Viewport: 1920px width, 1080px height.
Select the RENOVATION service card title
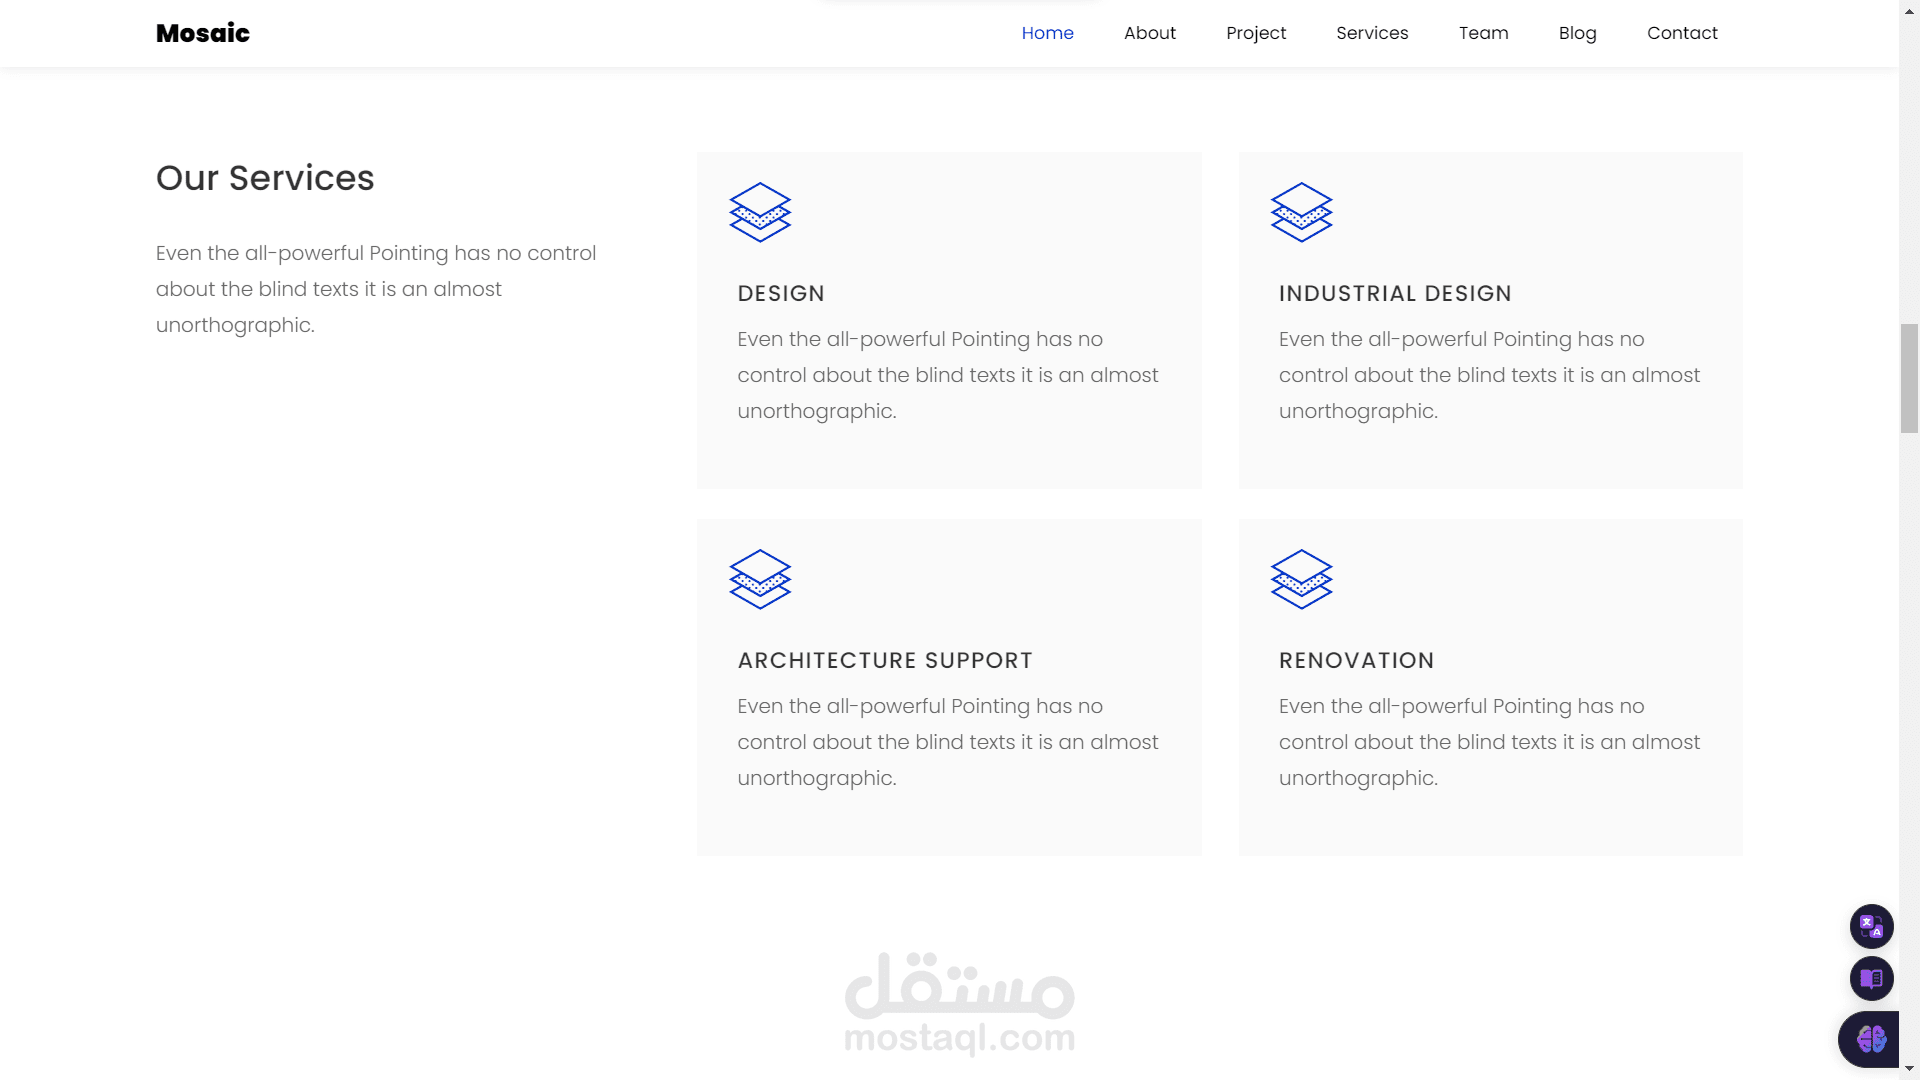click(1356, 661)
